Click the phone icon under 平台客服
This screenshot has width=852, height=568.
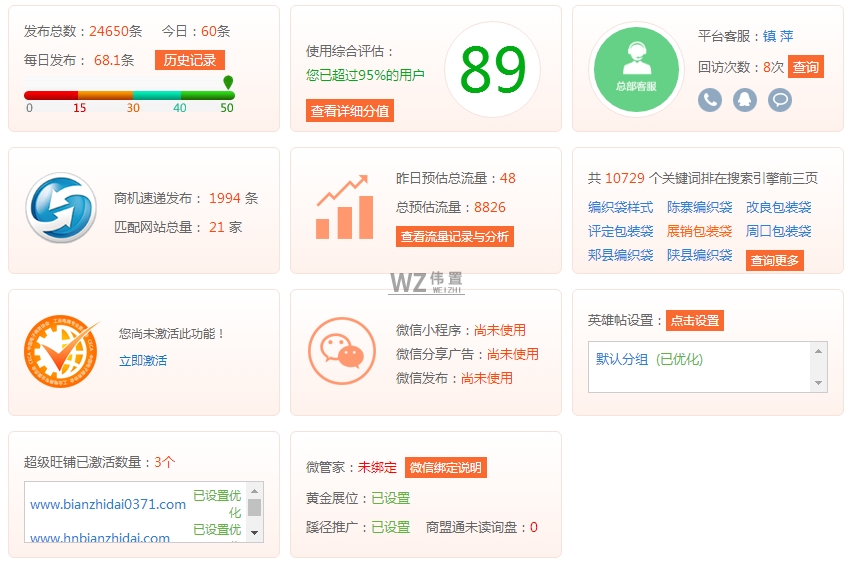tap(710, 100)
